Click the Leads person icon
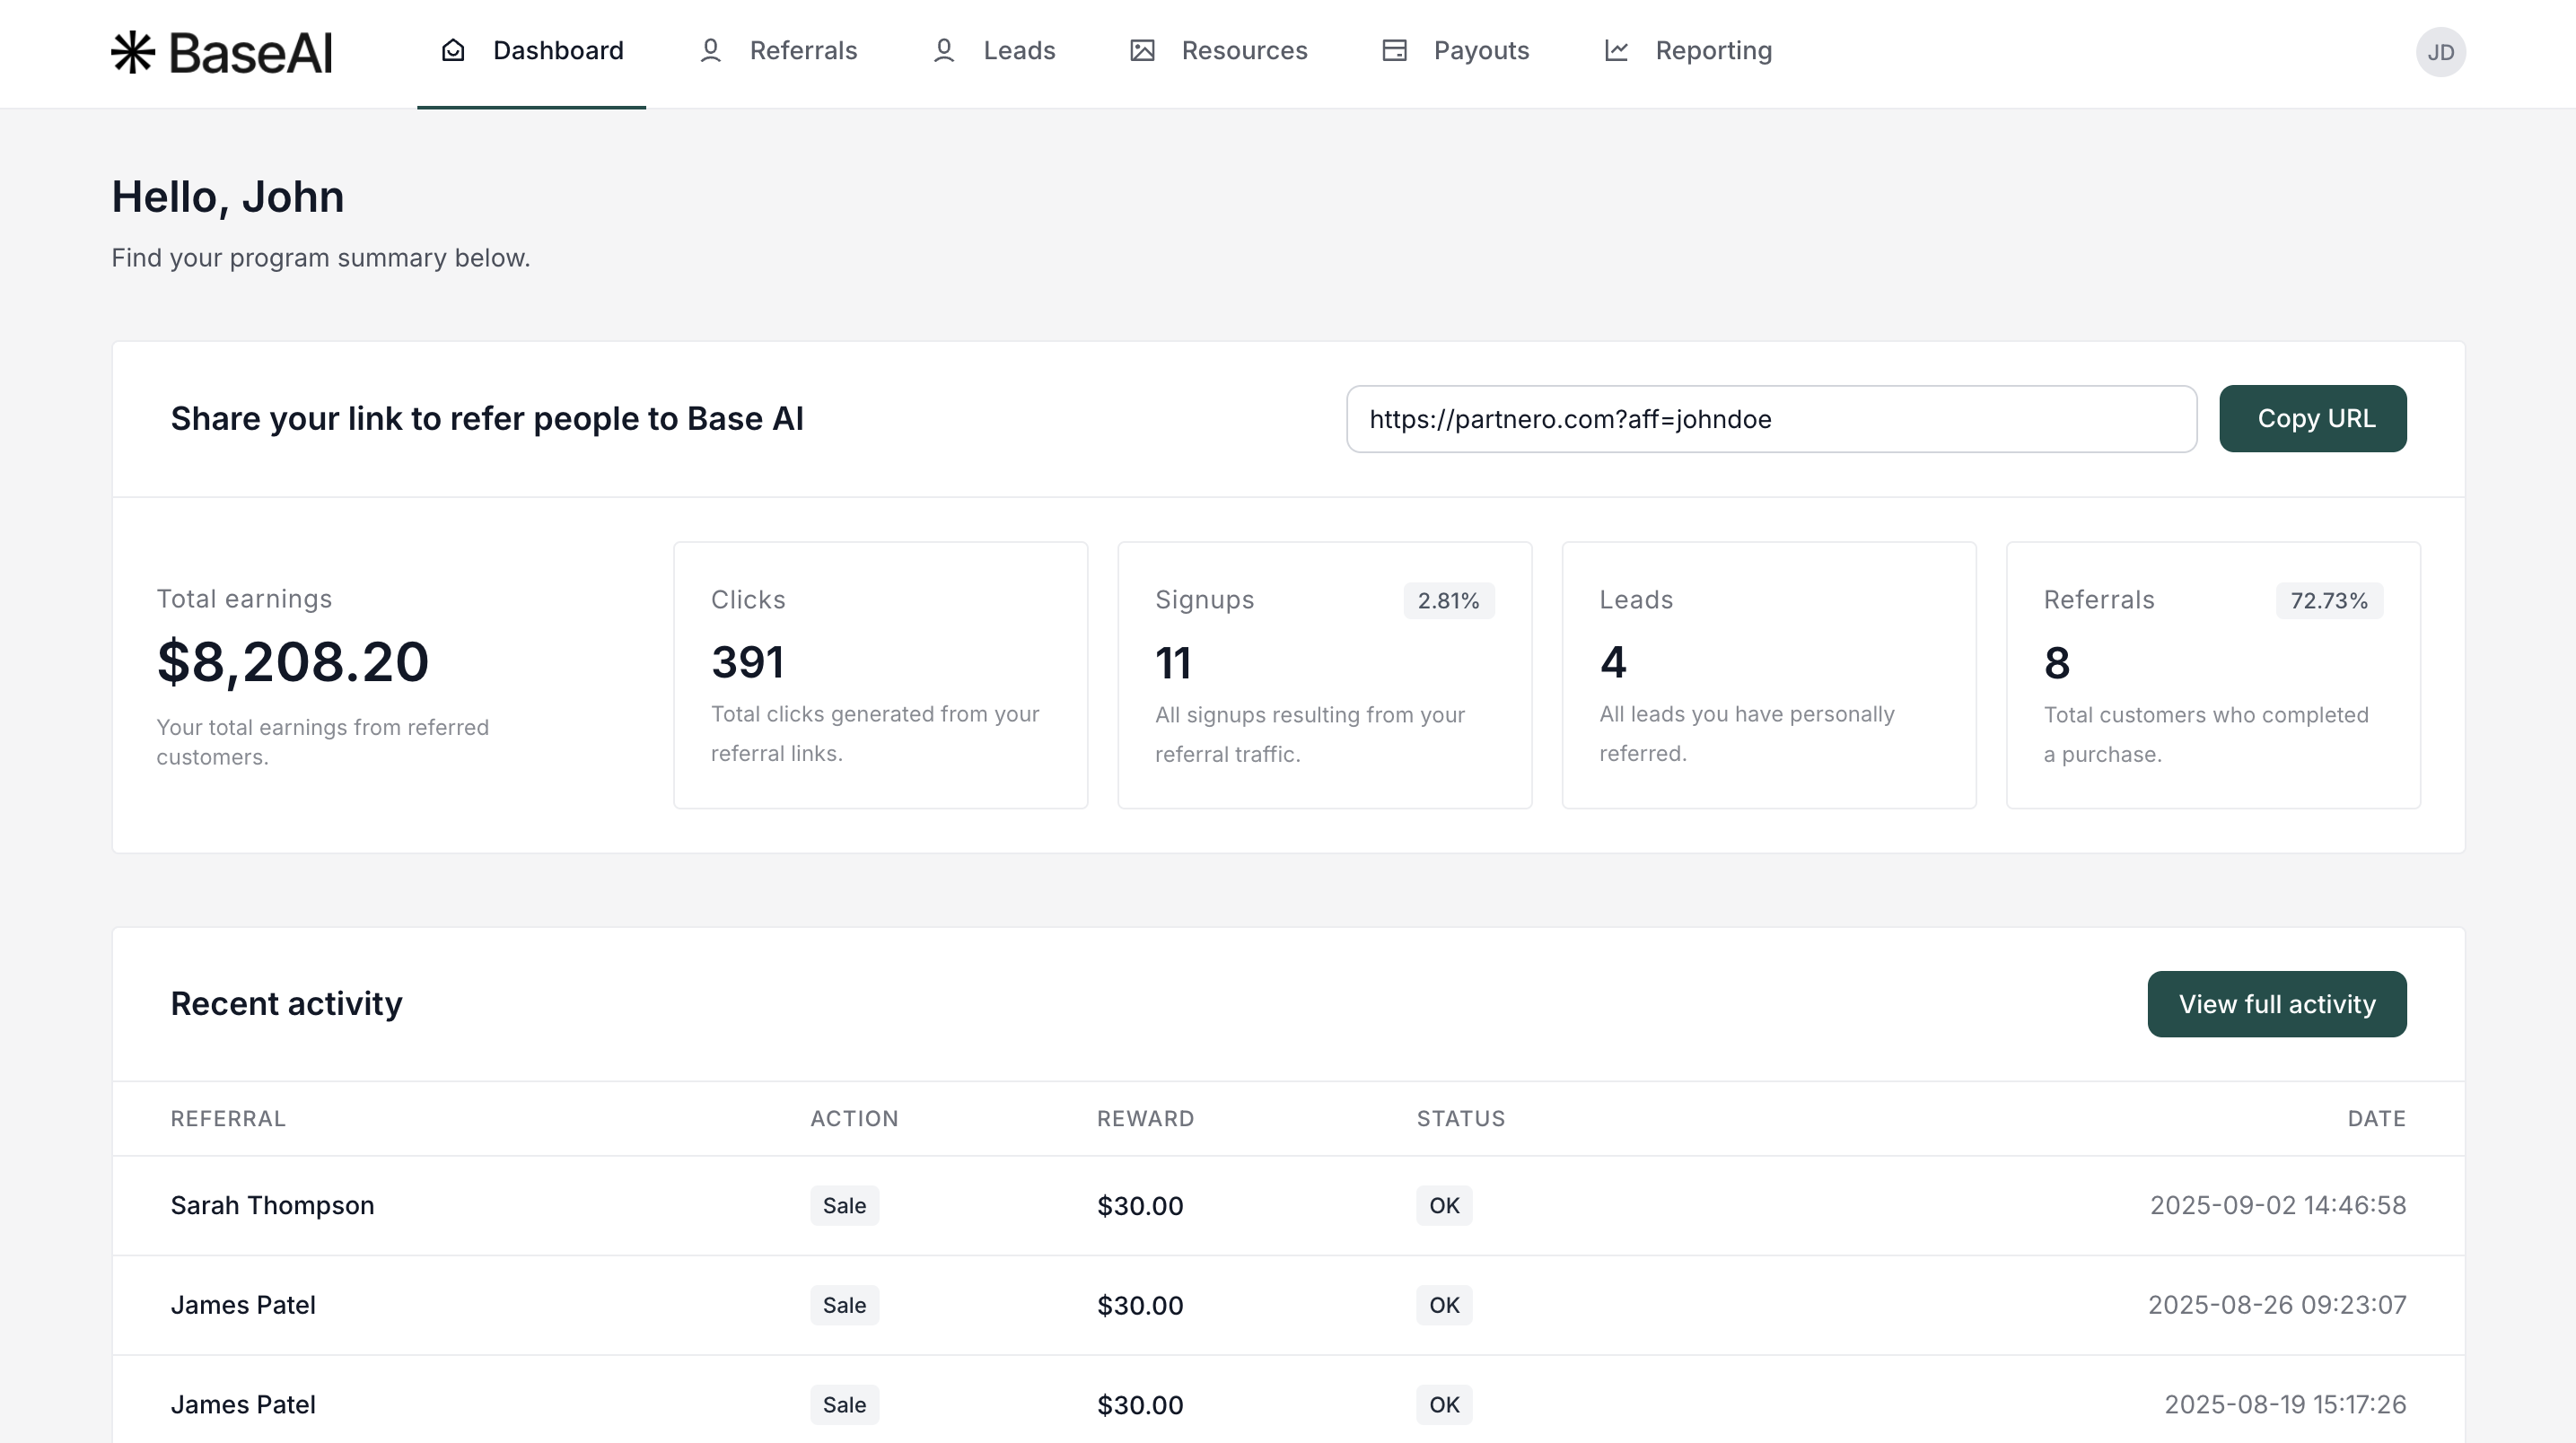This screenshot has width=2576, height=1443. click(x=943, y=51)
